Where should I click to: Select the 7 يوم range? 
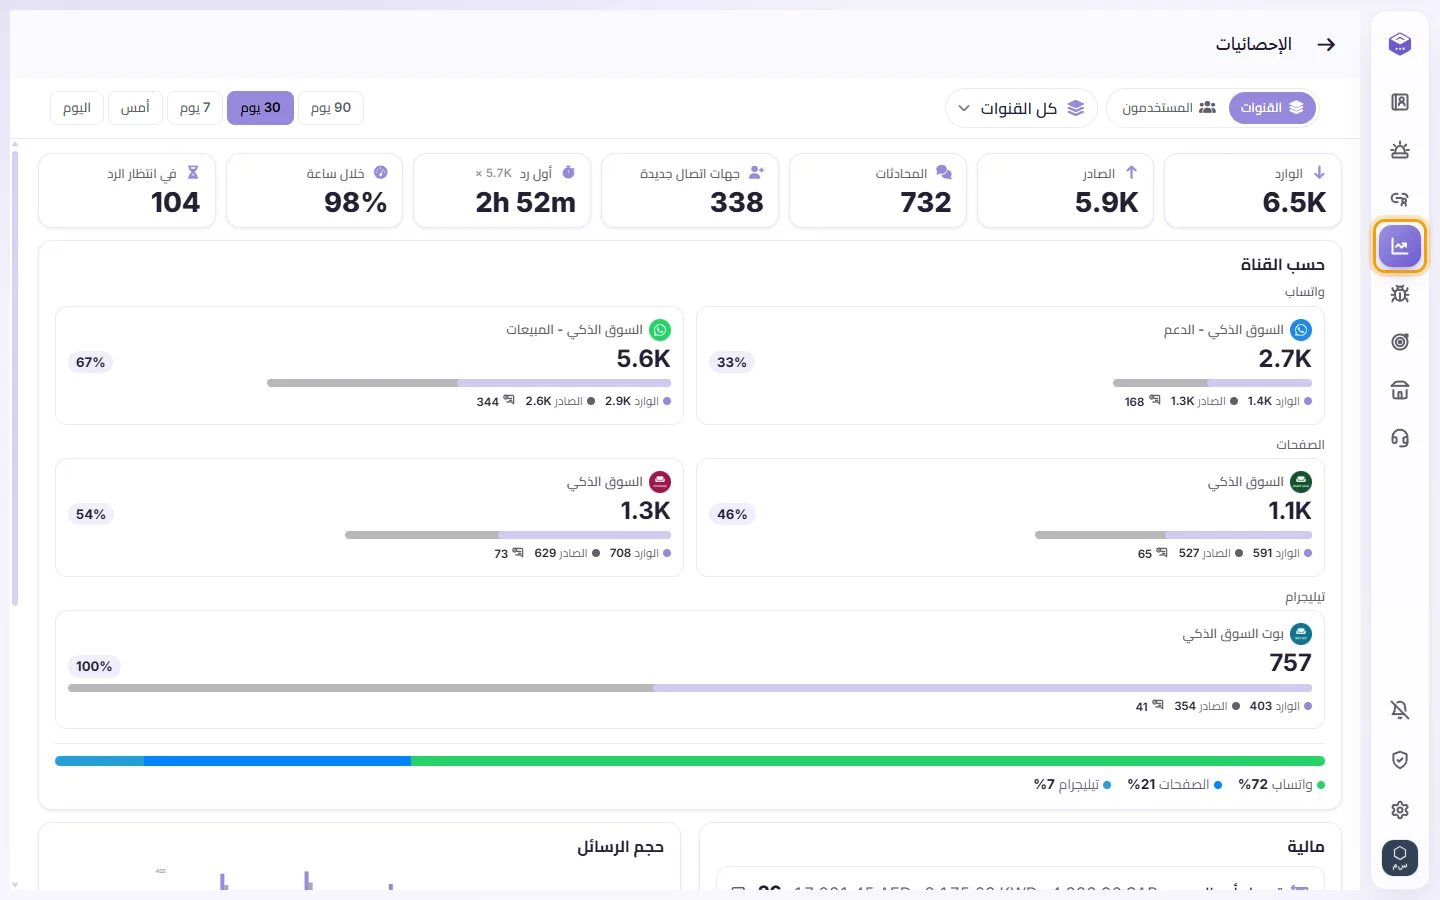coord(195,108)
